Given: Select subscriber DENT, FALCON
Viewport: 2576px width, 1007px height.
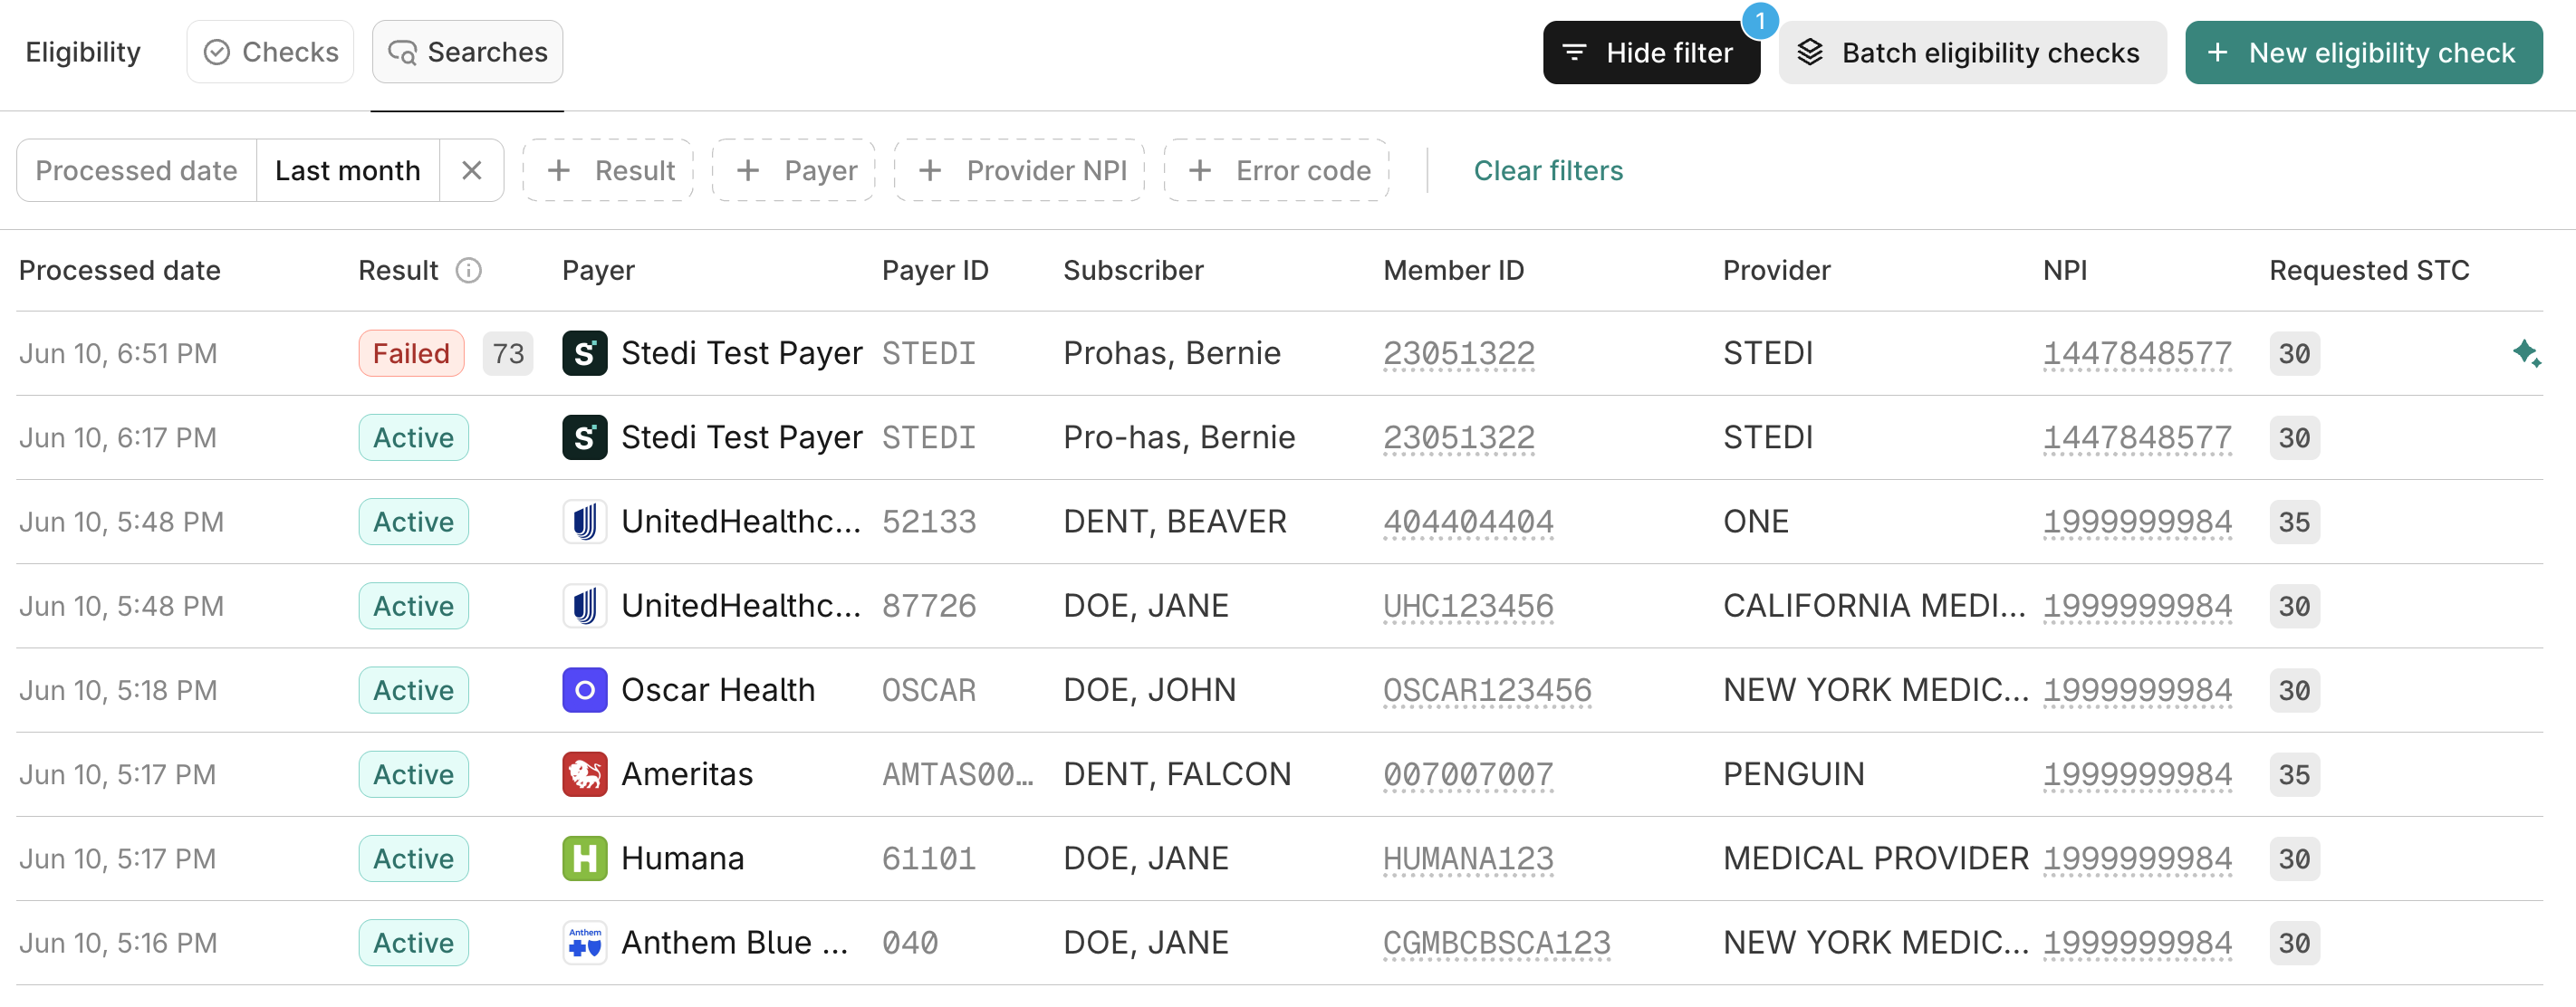Looking at the screenshot, I should click(1177, 775).
